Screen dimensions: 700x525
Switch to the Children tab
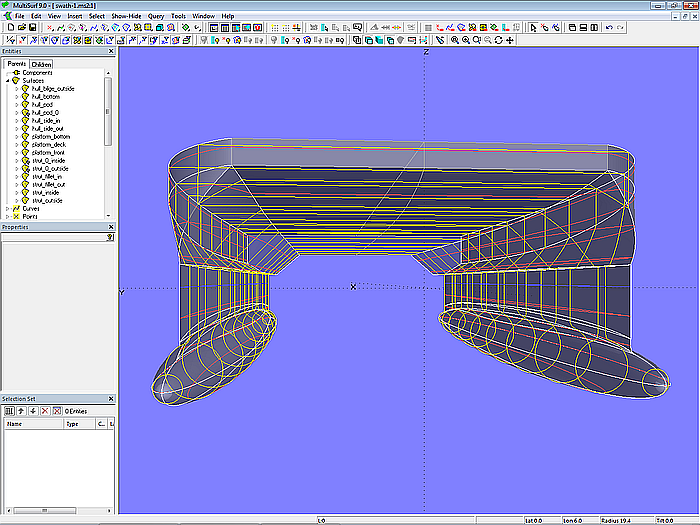pyautogui.click(x=41, y=64)
